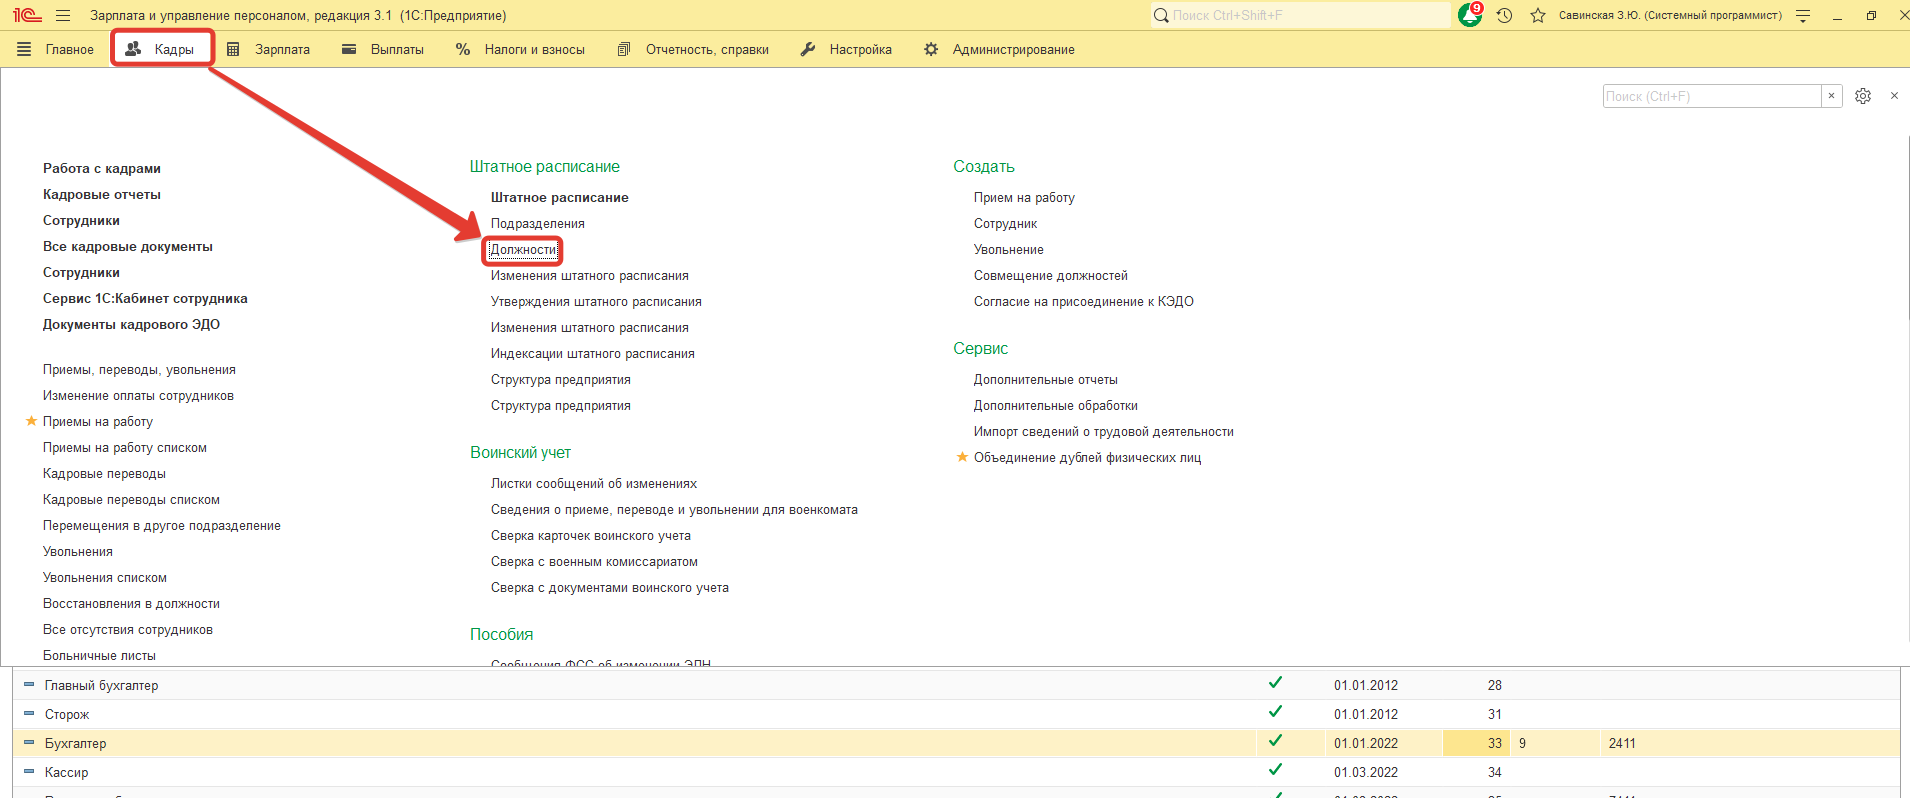Screen dimensions: 1910x798
Task: Open the Должности link
Action: pyautogui.click(x=523, y=249)
